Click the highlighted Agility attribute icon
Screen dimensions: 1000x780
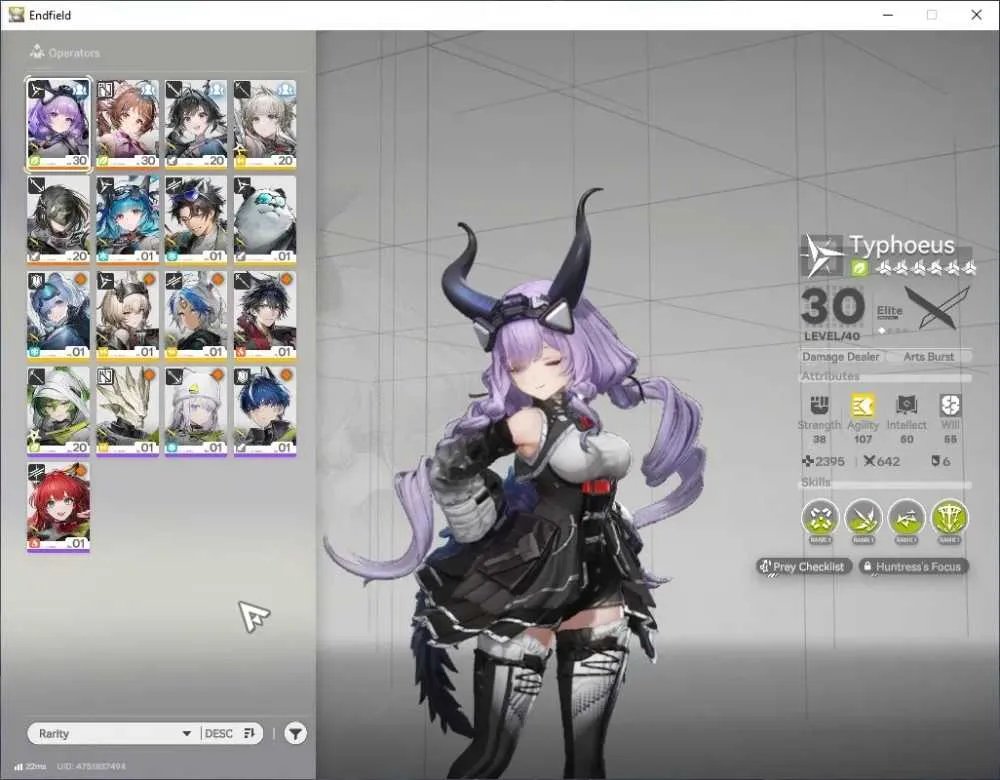coord(862,405)
